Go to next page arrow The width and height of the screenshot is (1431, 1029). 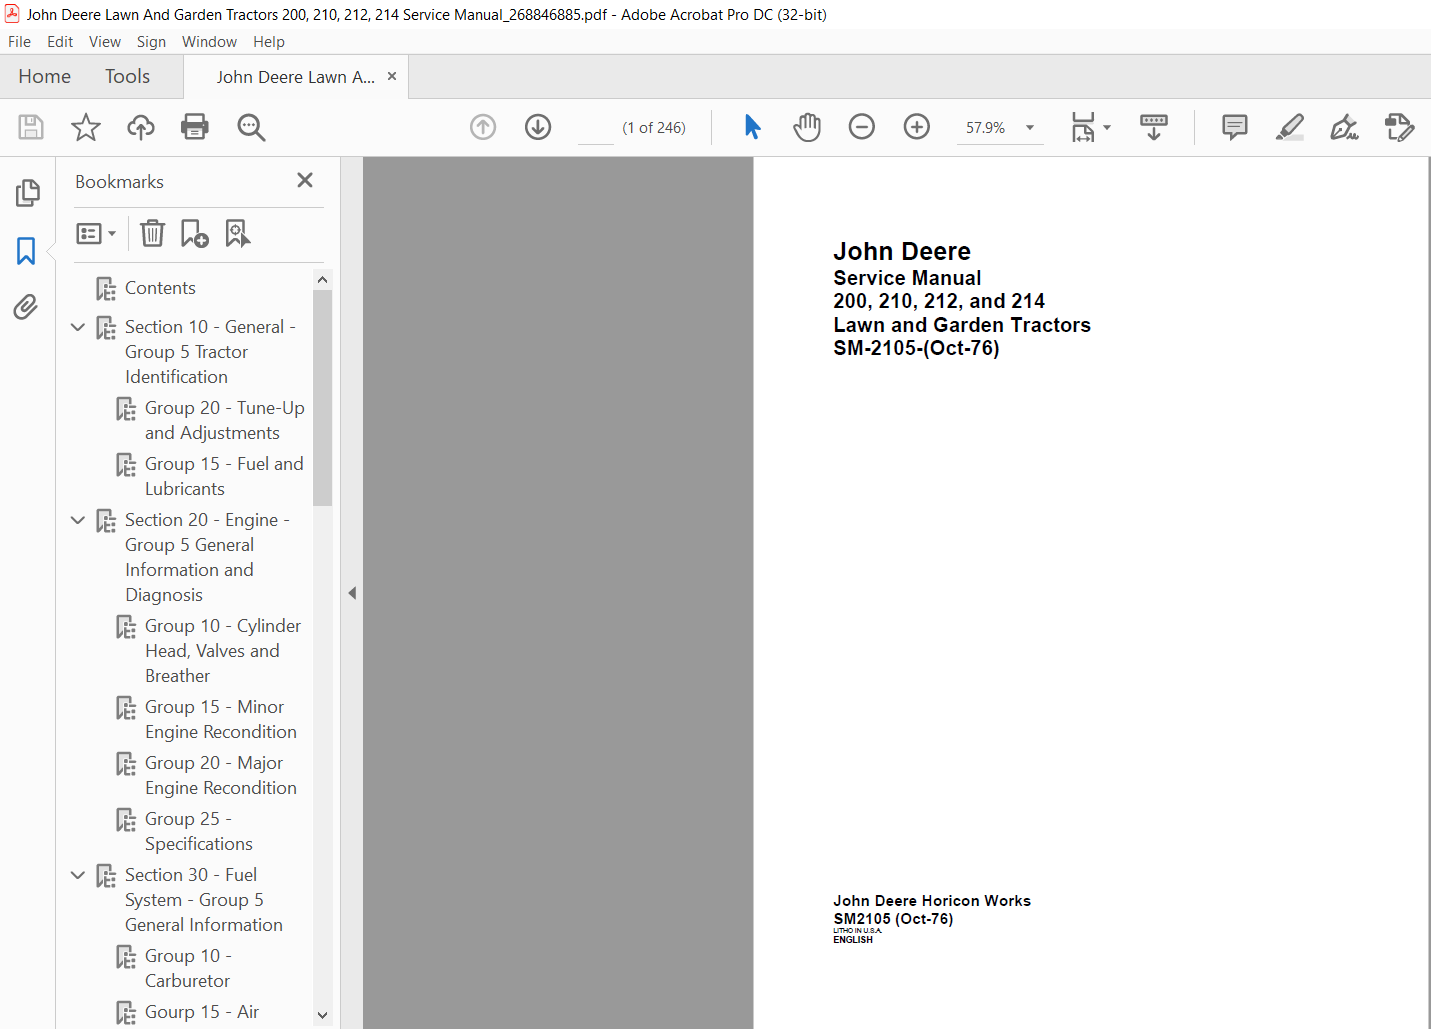pyautogui.click(x=538, y=127)
